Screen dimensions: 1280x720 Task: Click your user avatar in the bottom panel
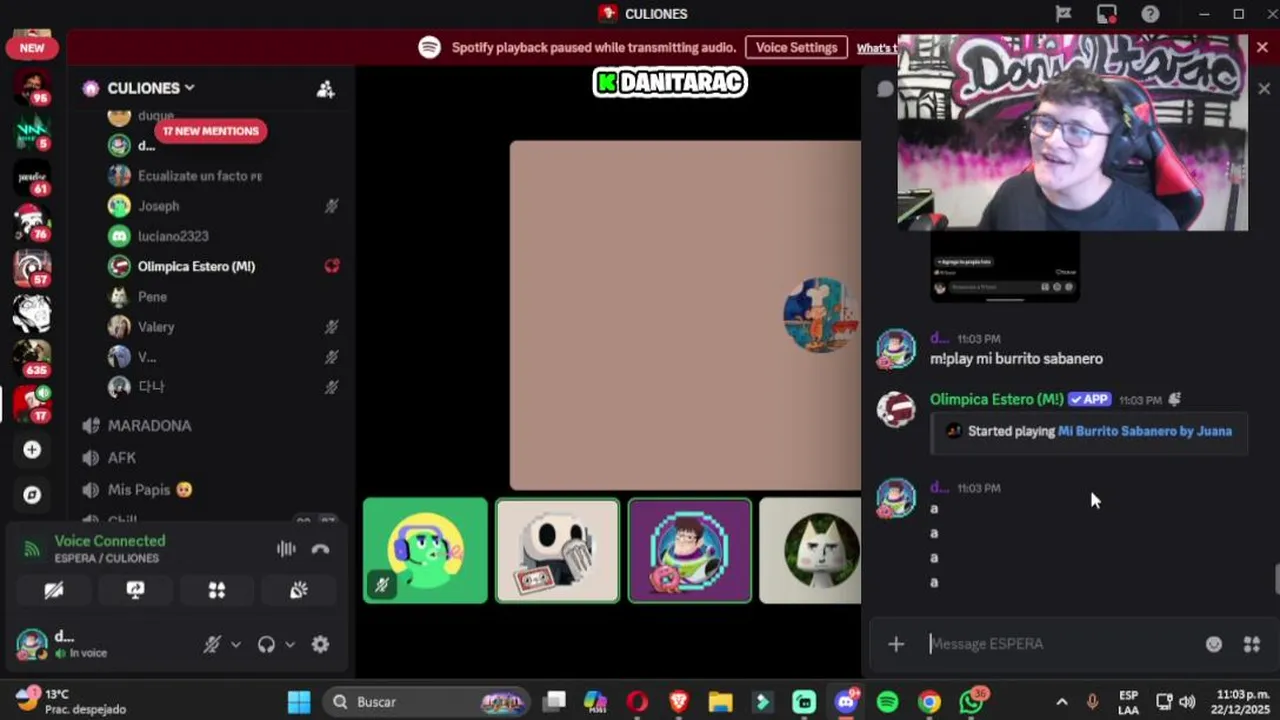pyautogui.click(x=32, y=645)
